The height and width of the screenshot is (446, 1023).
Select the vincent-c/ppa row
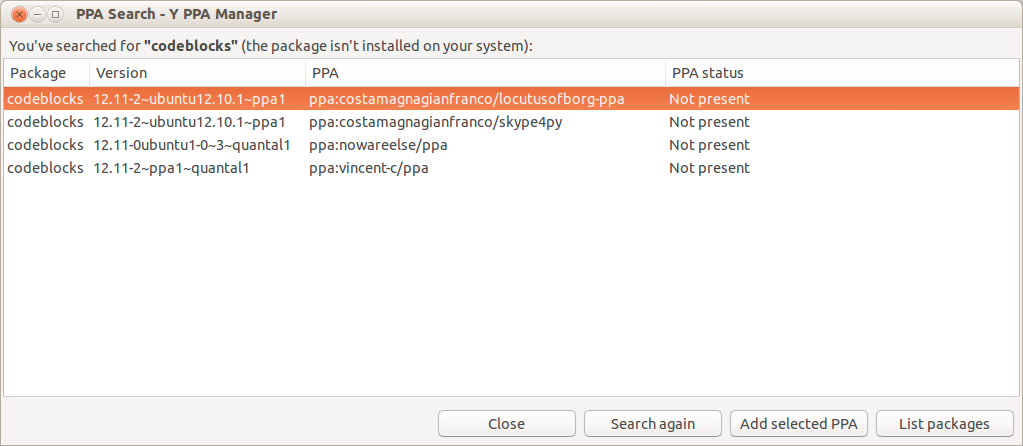point(368,168)
